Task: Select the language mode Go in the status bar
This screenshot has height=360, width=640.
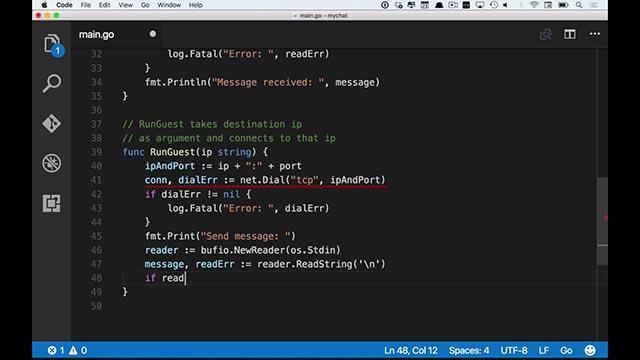Action: (566, 351)
